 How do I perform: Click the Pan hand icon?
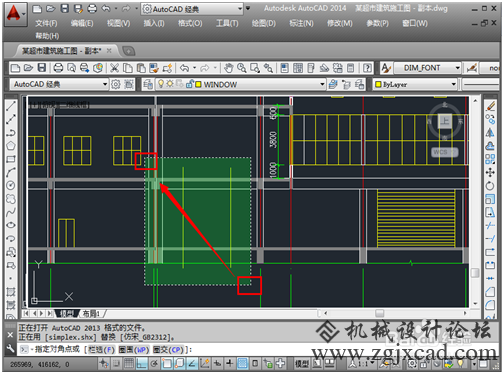pos(228,68)
